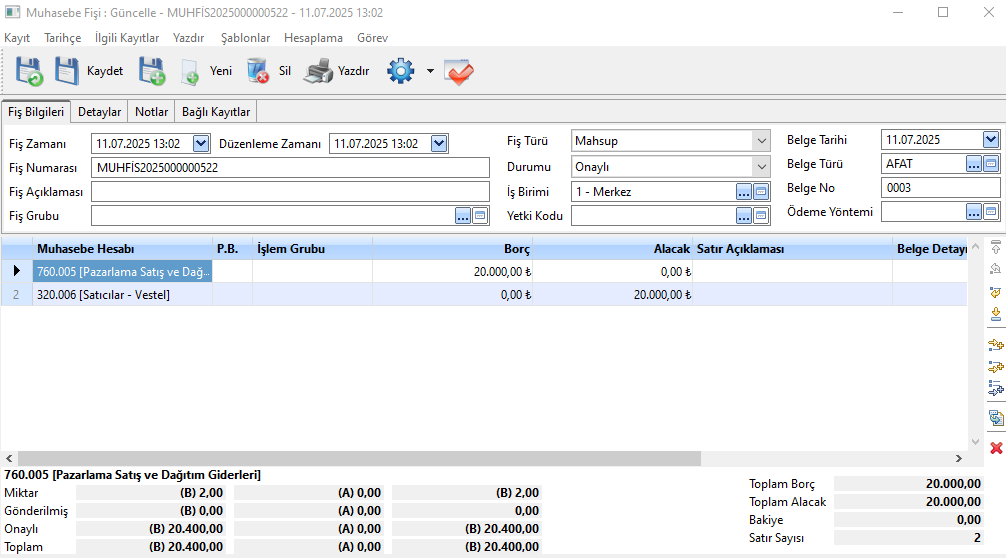The image size is (1006, 558).
Task: Switch to the Bağlı Kayıtlar tab
Action: pyautogui.click(x=215, y=112)
